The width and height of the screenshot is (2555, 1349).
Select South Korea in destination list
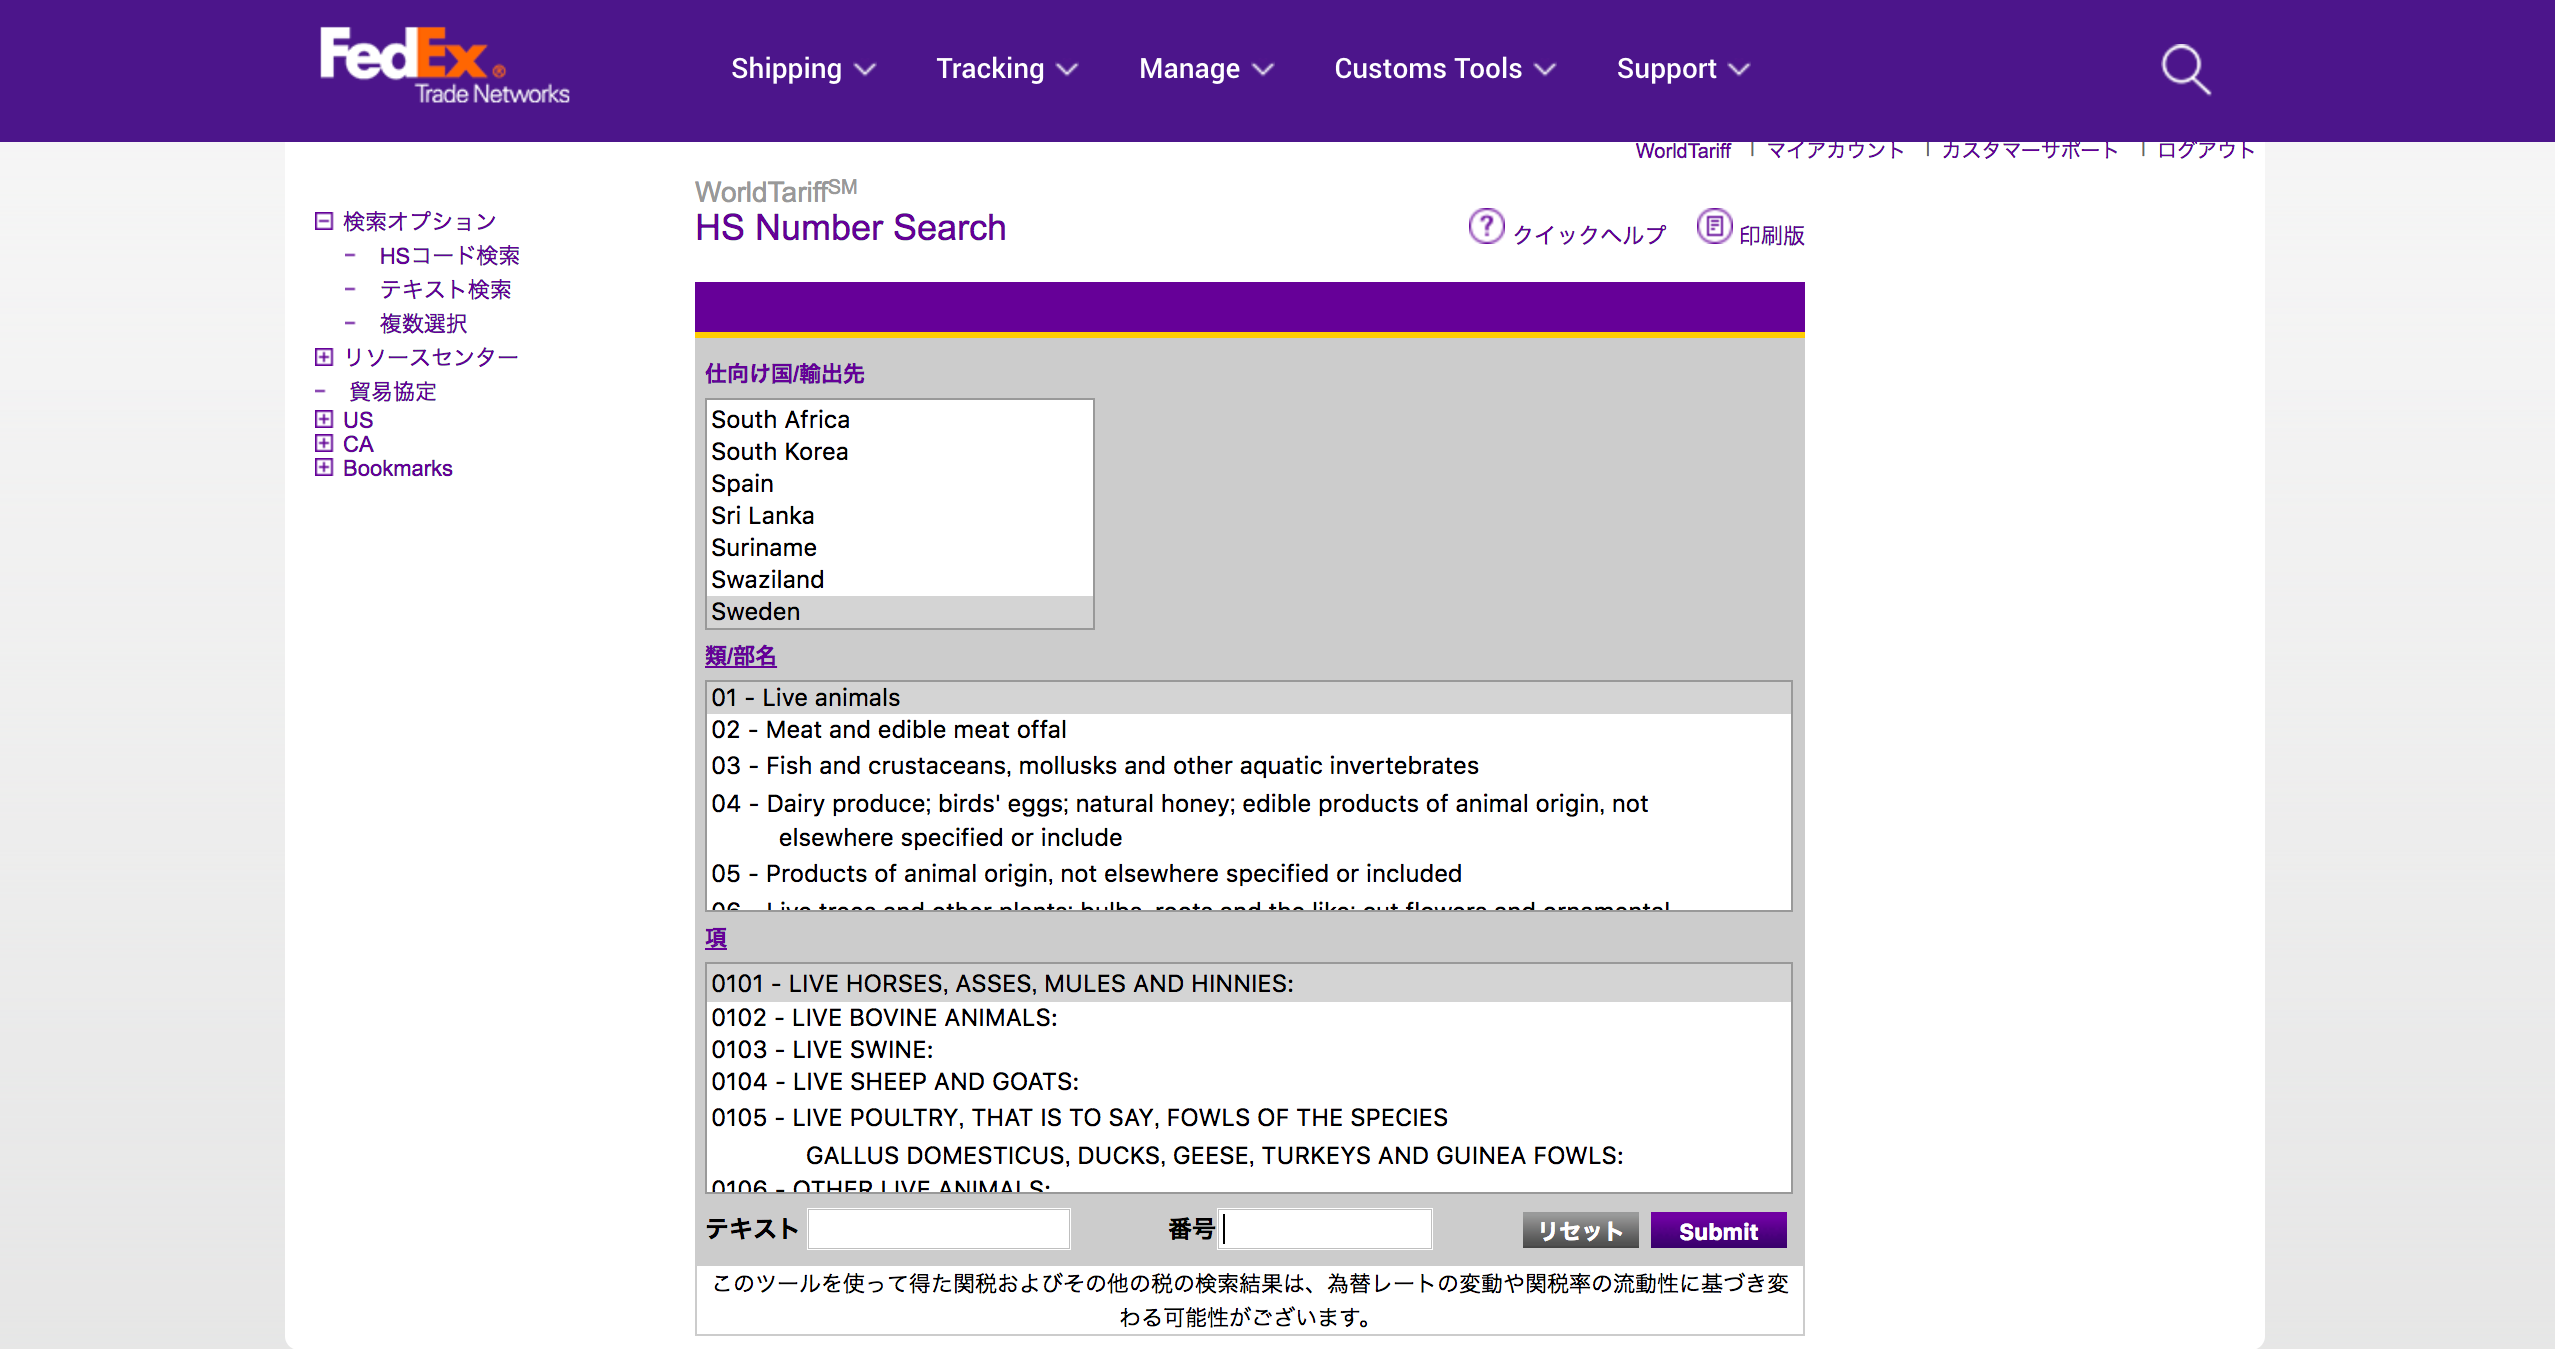click(x=899, y=452)
